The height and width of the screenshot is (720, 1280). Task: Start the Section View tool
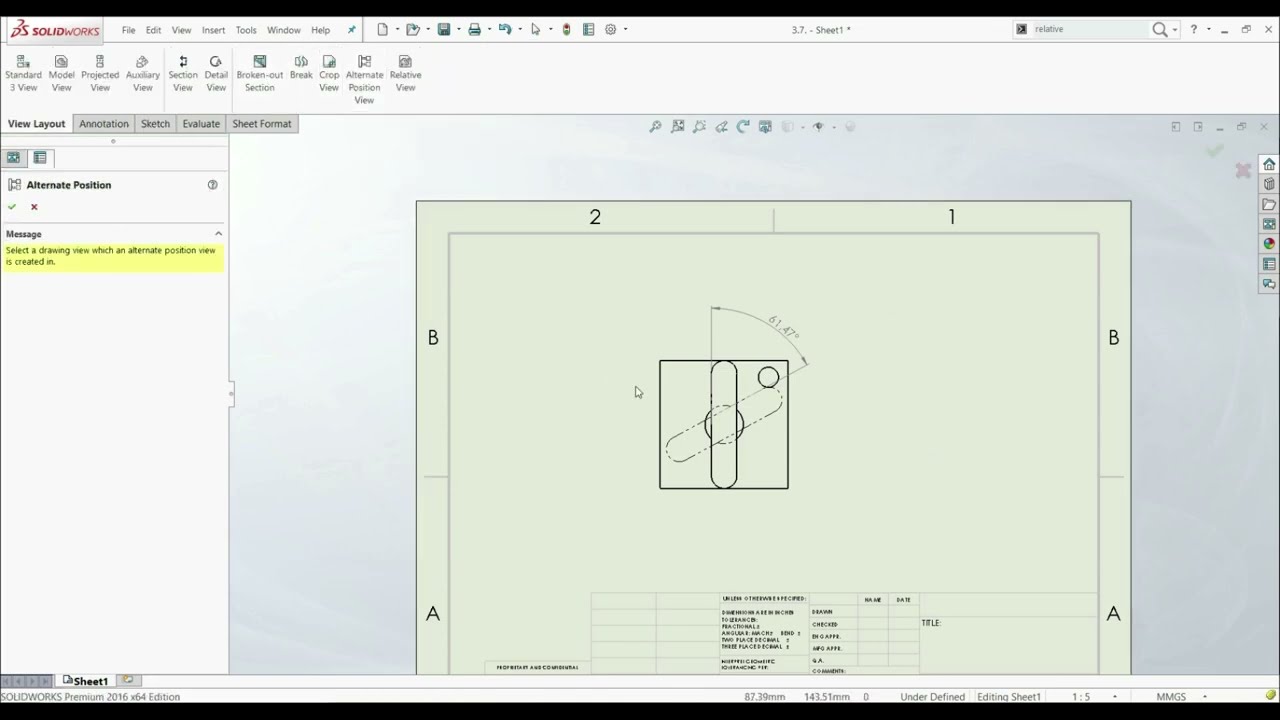pyautogui.click(x=183, y=74)
